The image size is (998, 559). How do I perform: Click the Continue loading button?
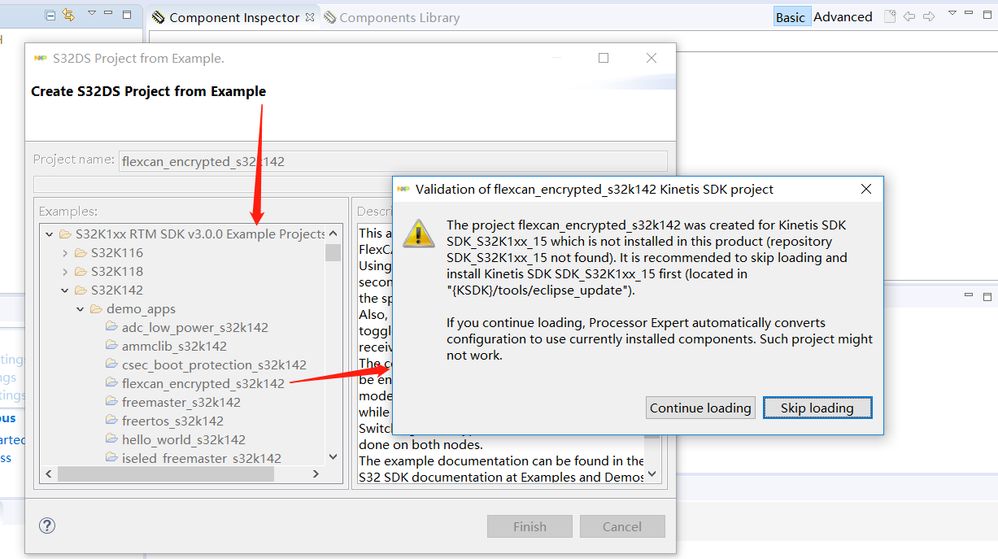(700, 408)
